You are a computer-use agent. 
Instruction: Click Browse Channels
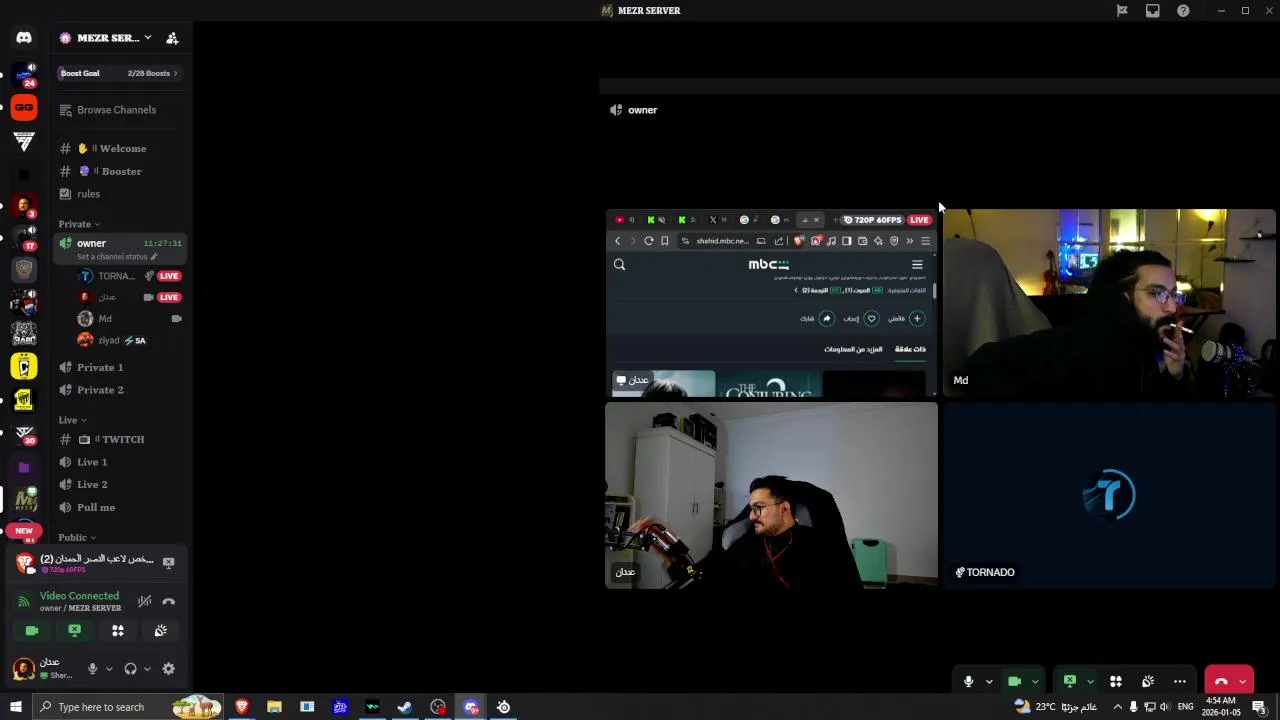pos(120,110)
